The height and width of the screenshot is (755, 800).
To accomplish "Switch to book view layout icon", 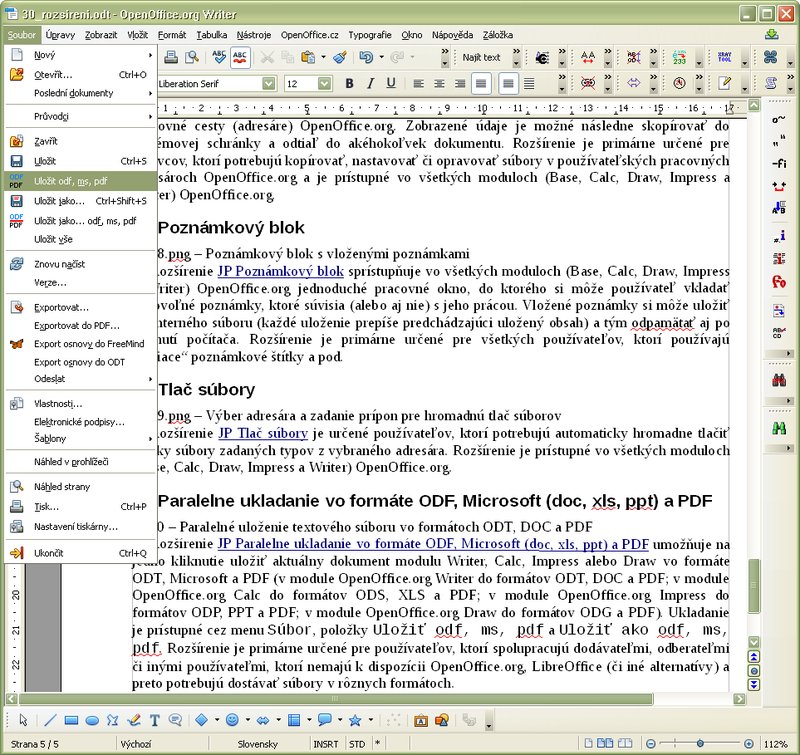I will click(x=625, y=743).
